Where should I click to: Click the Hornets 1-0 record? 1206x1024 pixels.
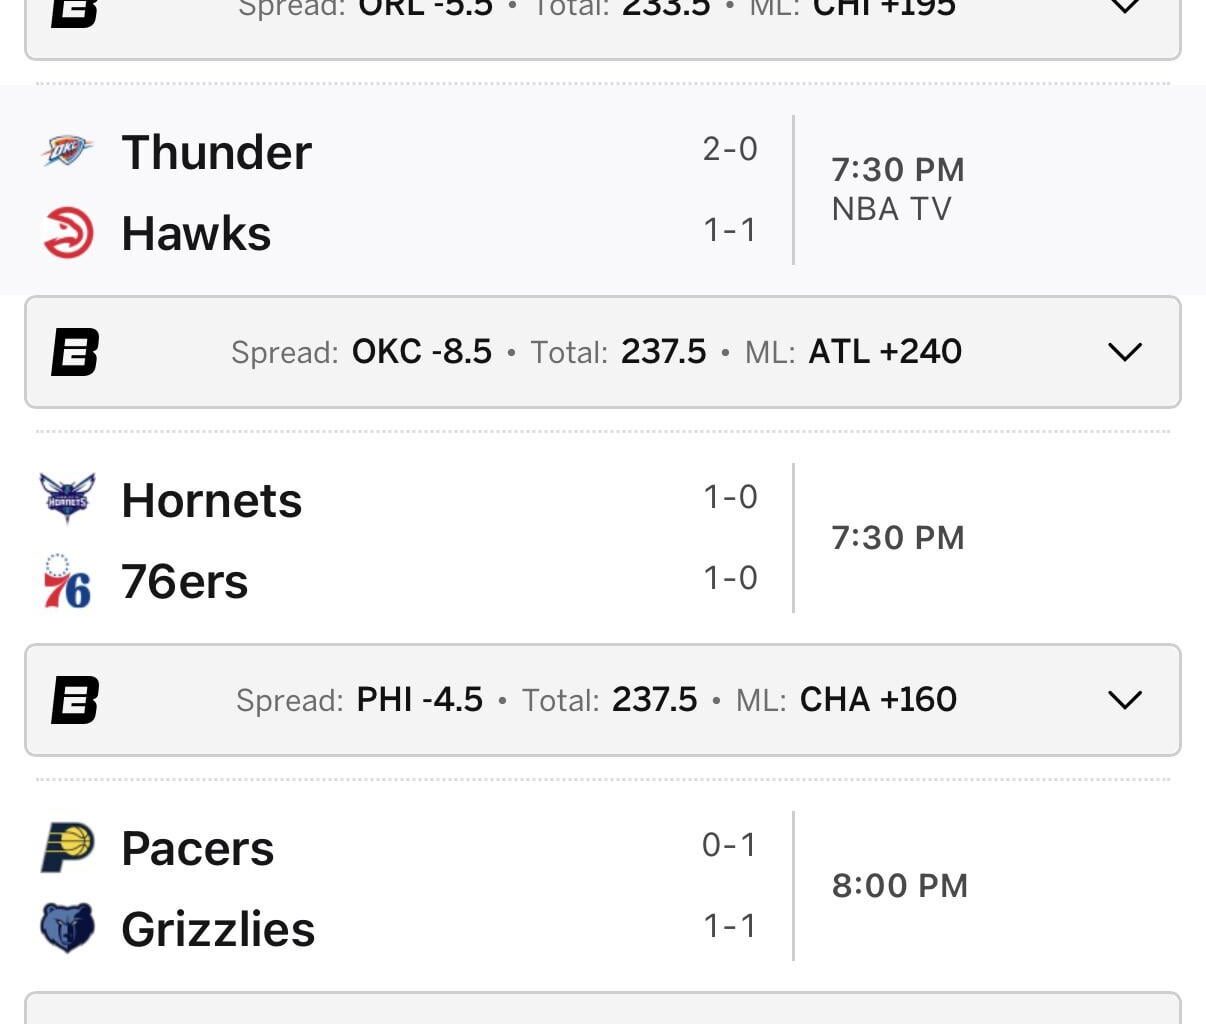(731, 497)
